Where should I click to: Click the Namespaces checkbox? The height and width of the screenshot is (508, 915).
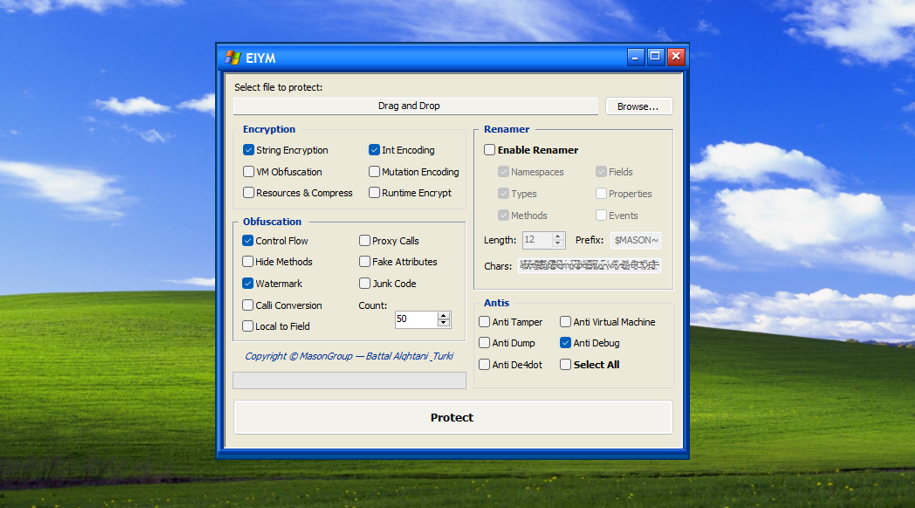pos(504,171)
